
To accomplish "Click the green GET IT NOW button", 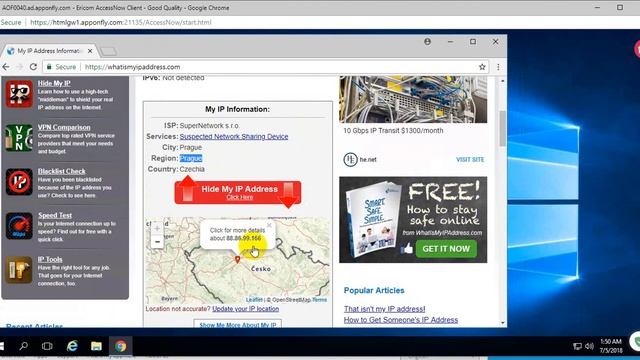I will point(446,249).
